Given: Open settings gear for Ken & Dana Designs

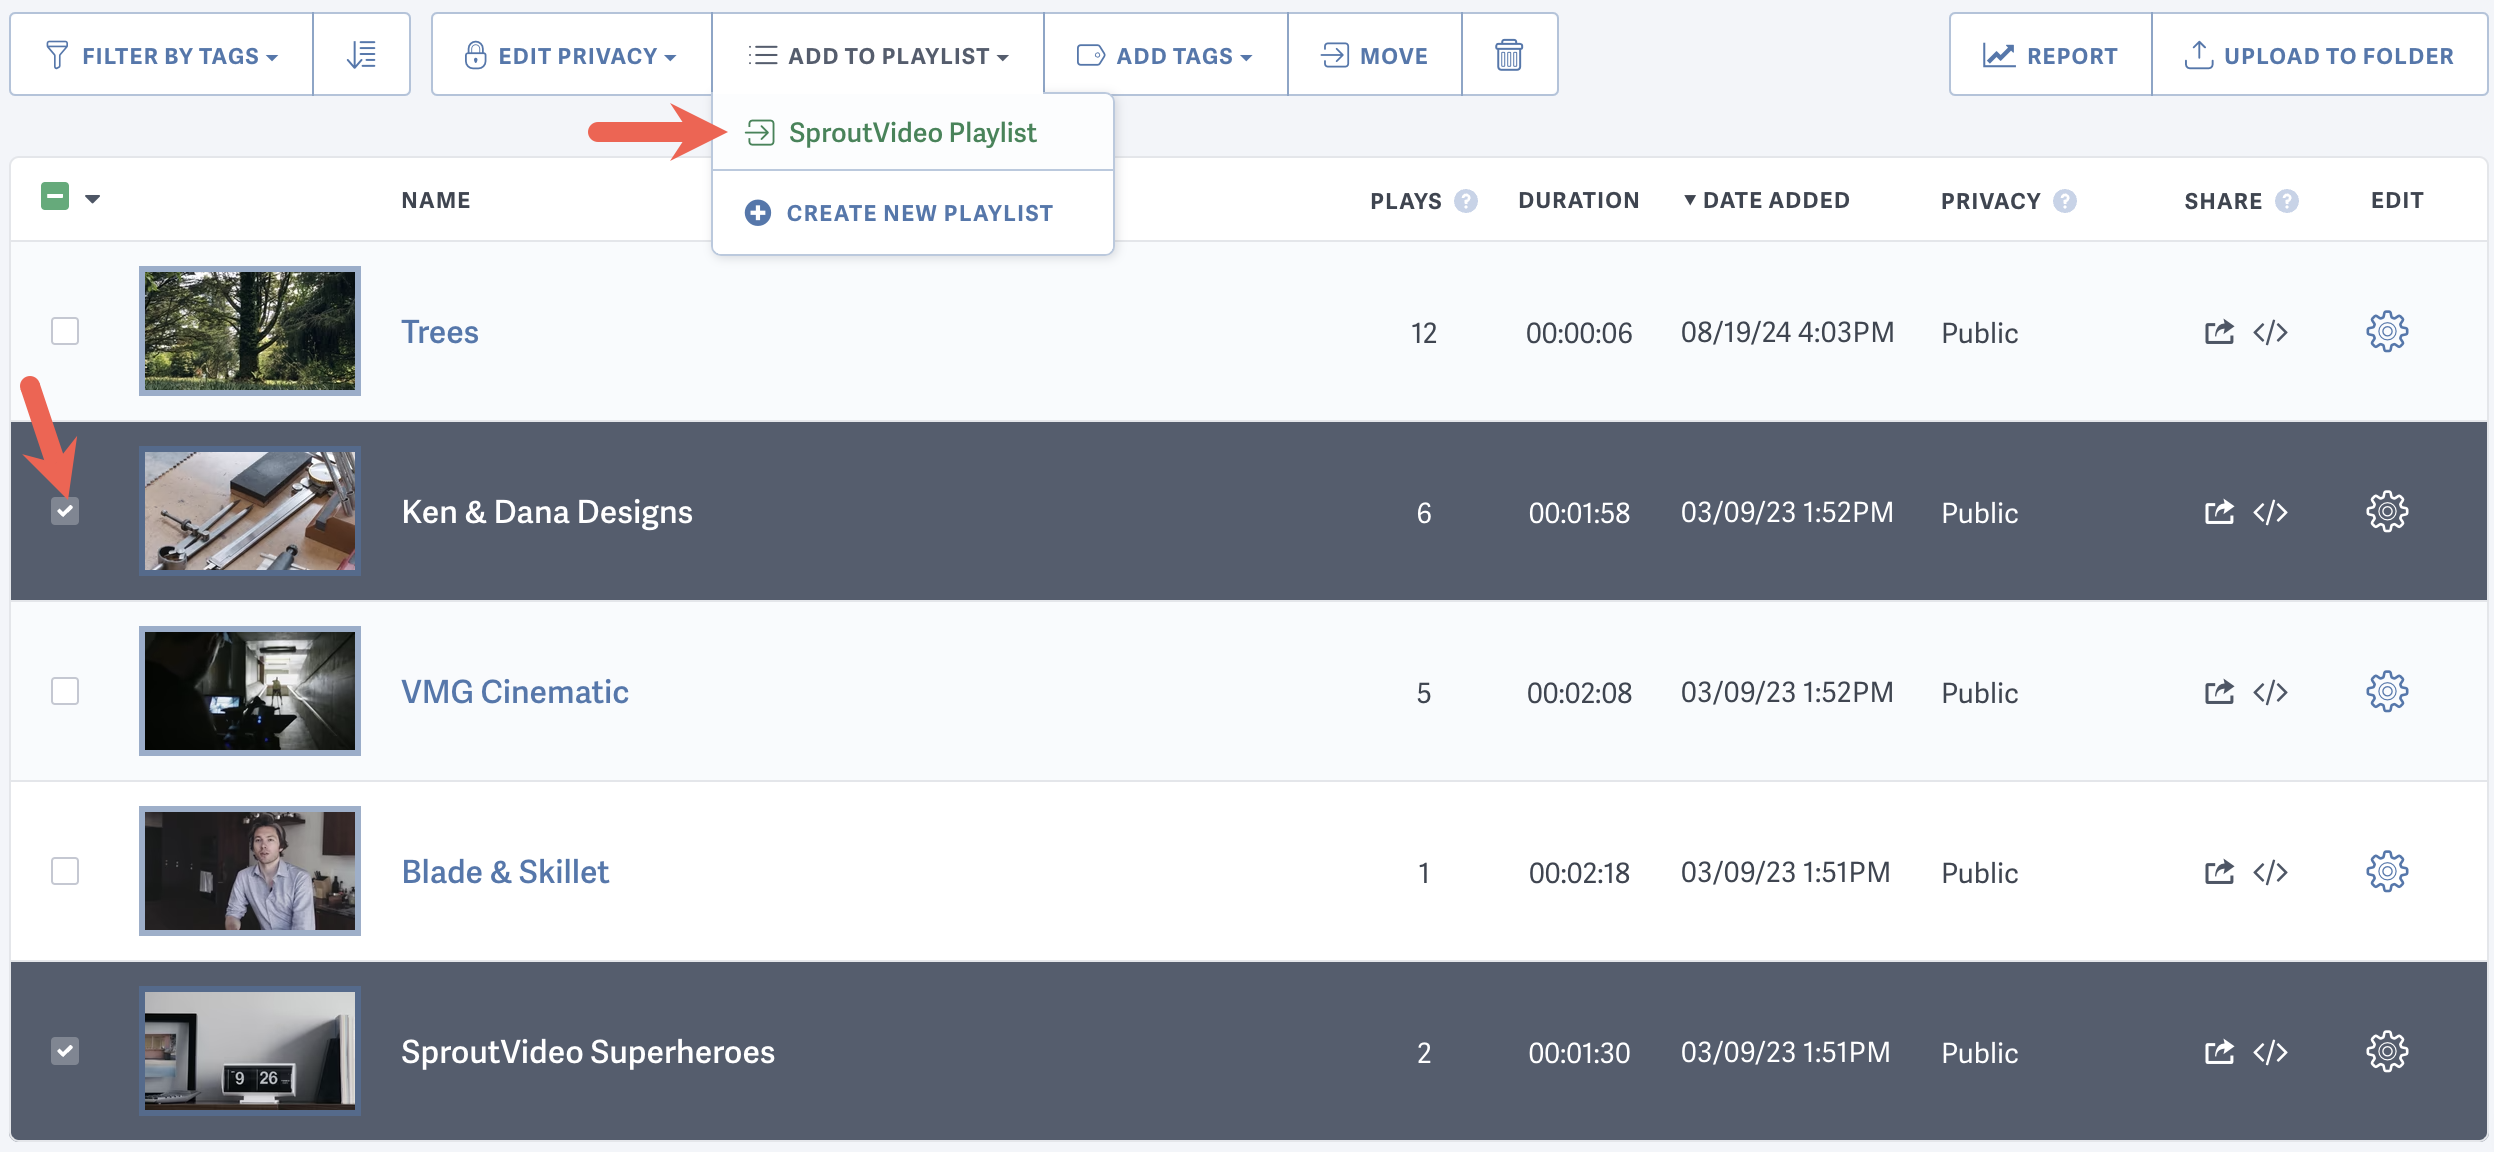Looking at the screenshot, I should tap(2388, 511).
